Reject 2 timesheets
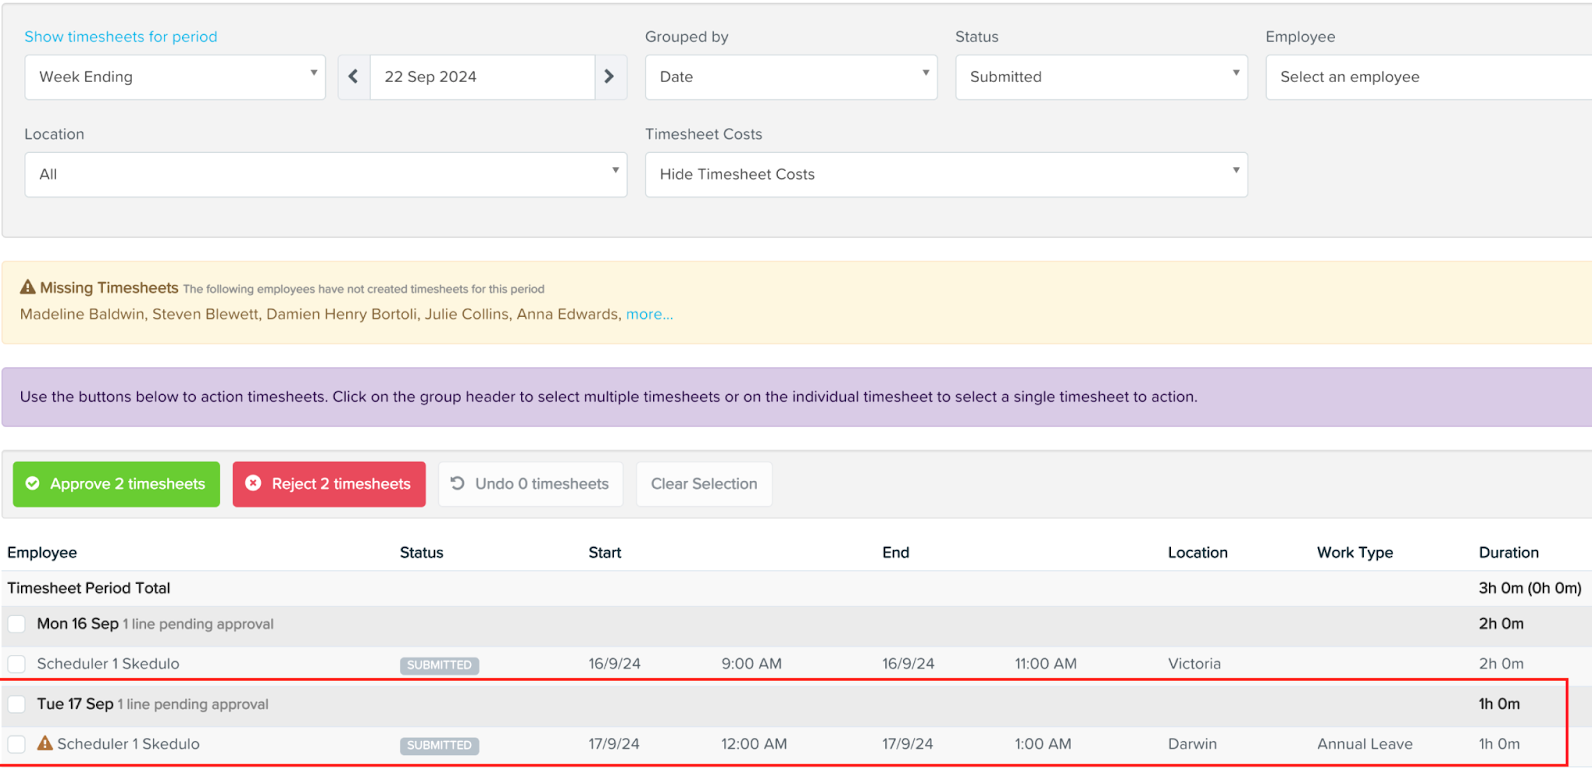 329,484
